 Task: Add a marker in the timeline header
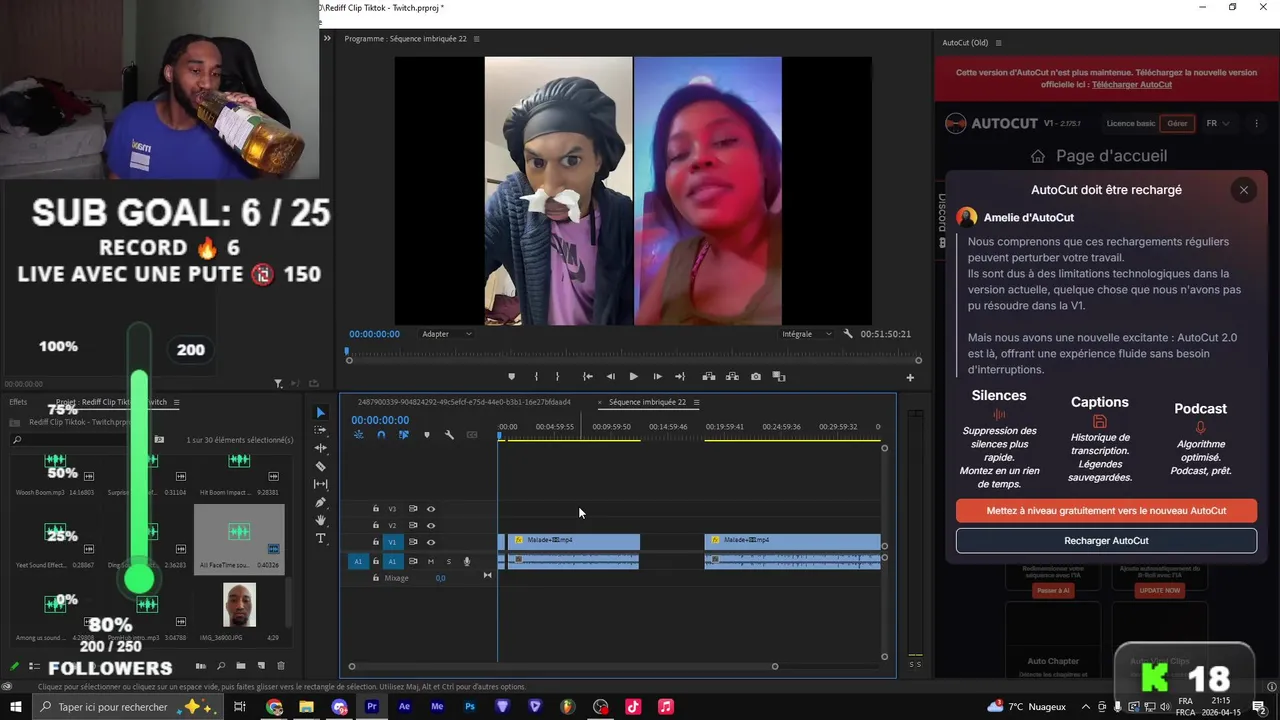coord(427,435)
